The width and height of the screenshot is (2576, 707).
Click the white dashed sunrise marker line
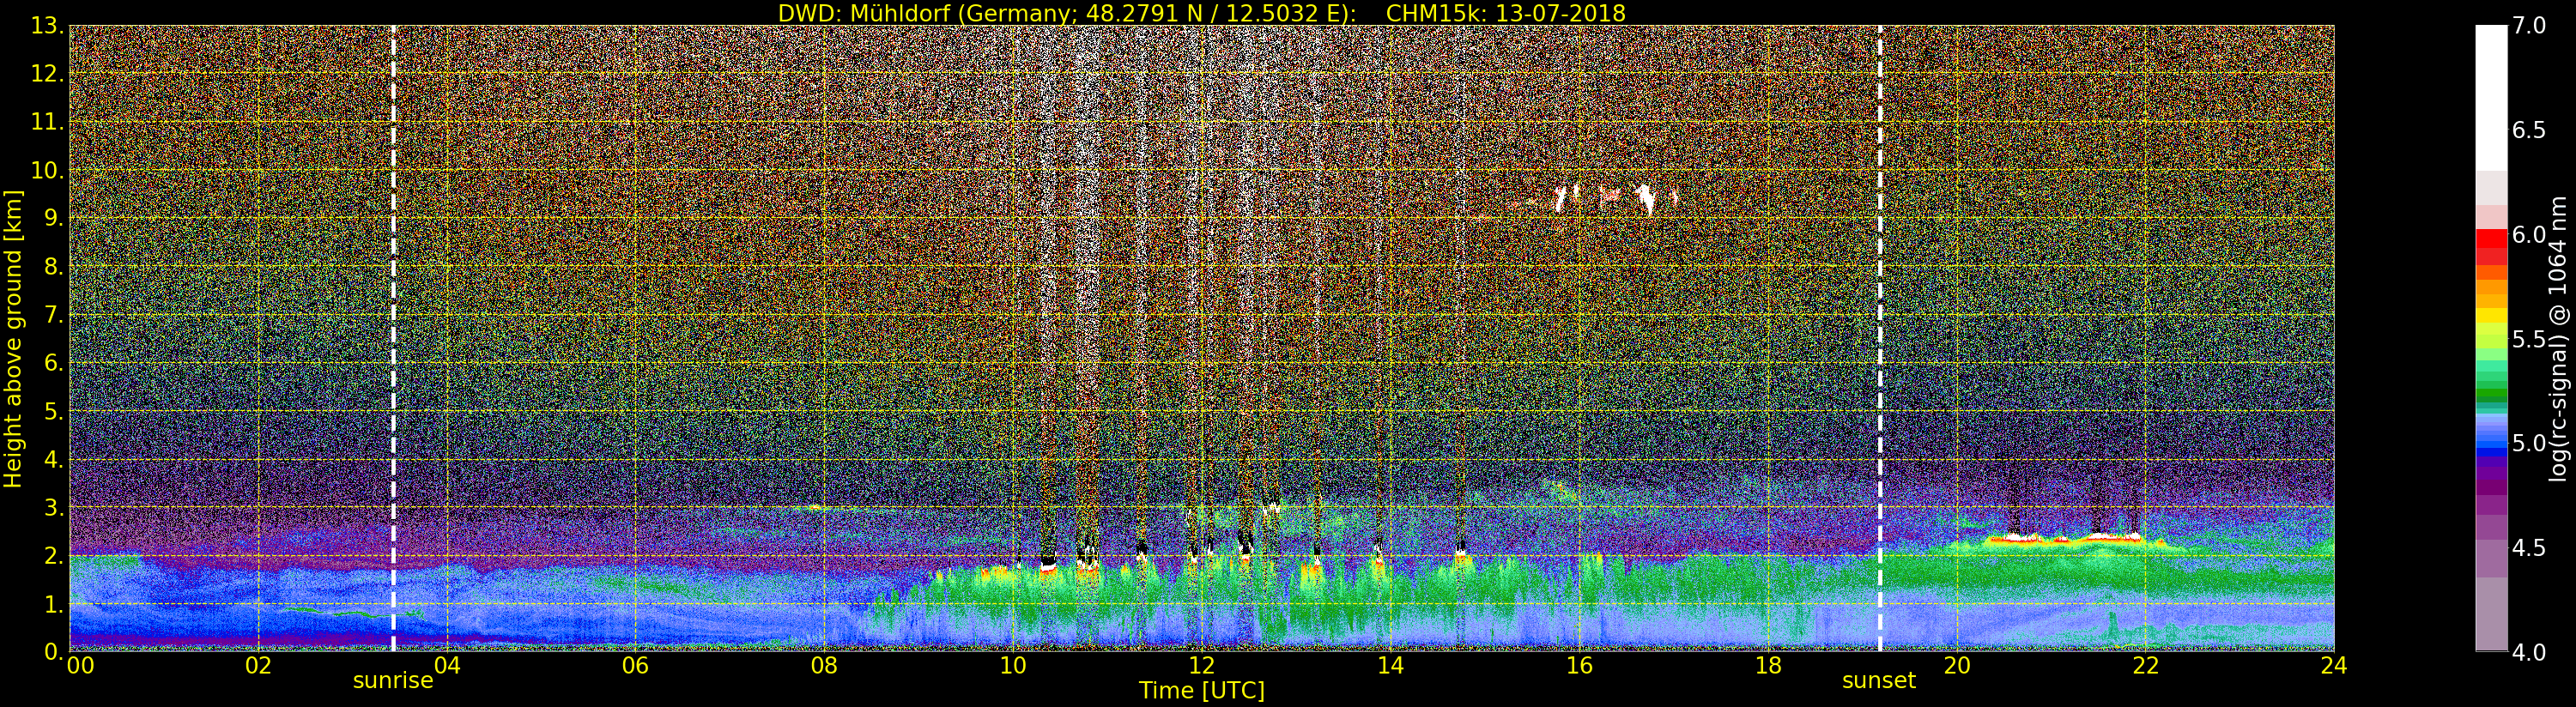393,339
